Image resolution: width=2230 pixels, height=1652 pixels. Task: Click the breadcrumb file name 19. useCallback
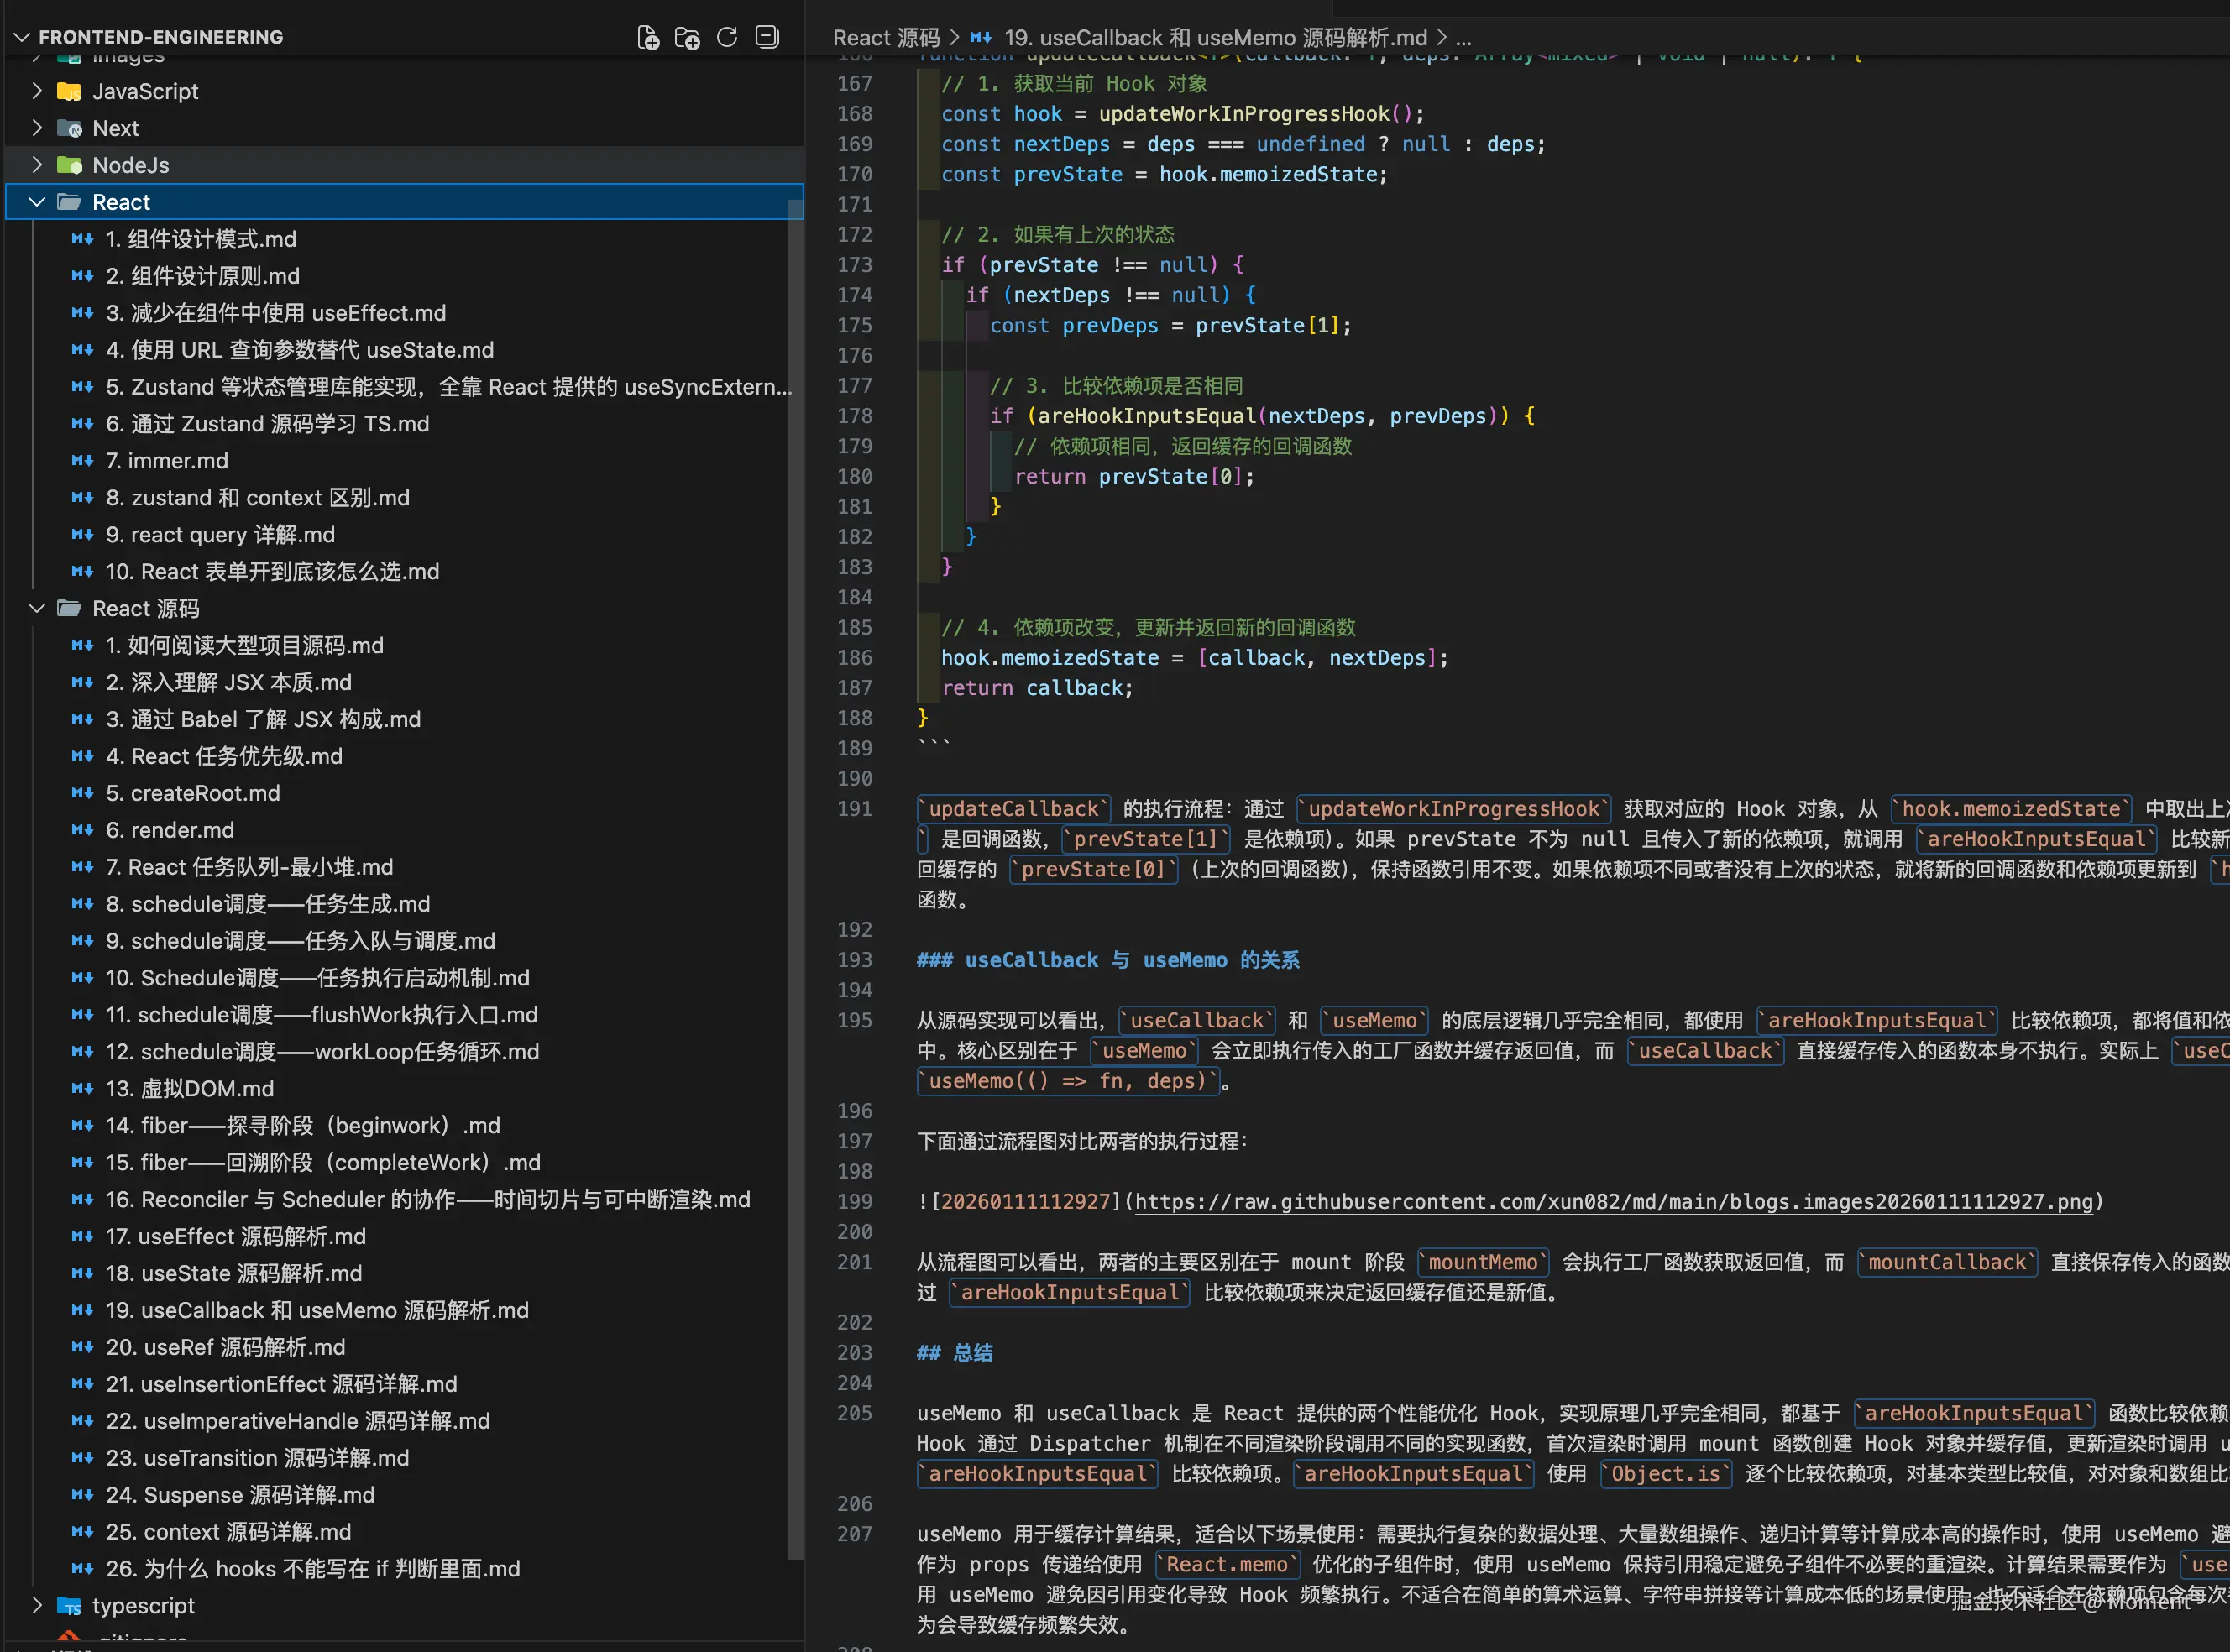tap(1215, 38)
